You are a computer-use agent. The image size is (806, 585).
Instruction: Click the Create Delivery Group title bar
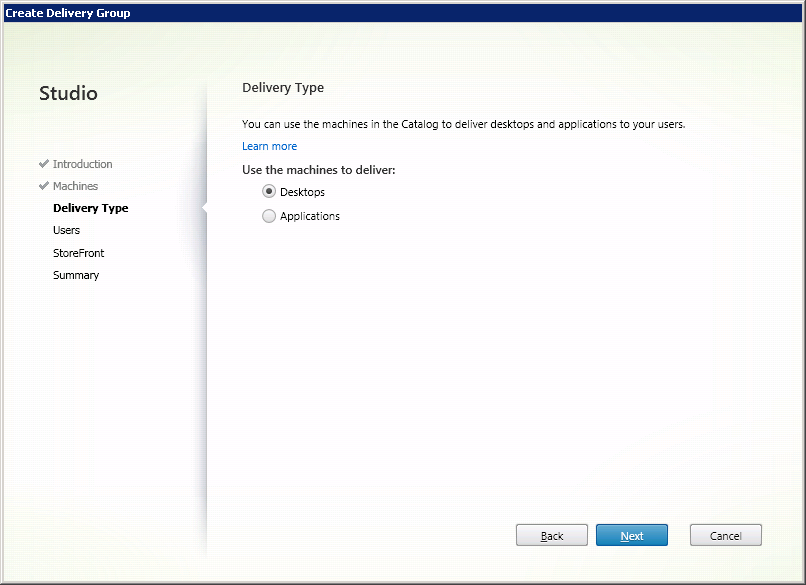403,13
